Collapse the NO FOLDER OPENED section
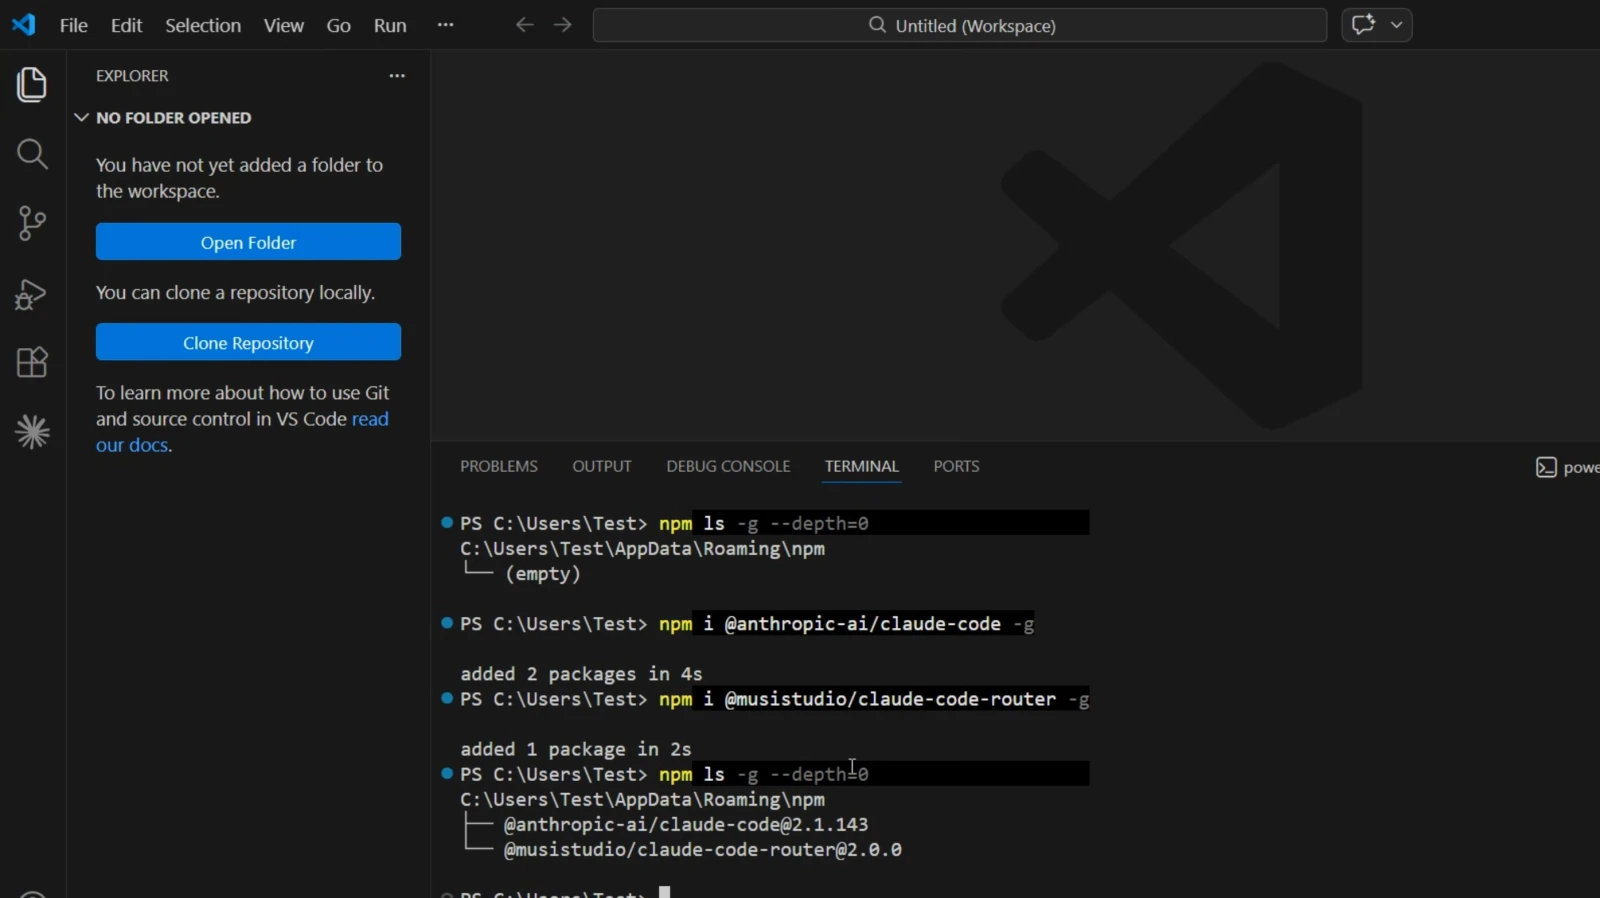Screen dimensions: 1600x898 (x=163, y=118)
